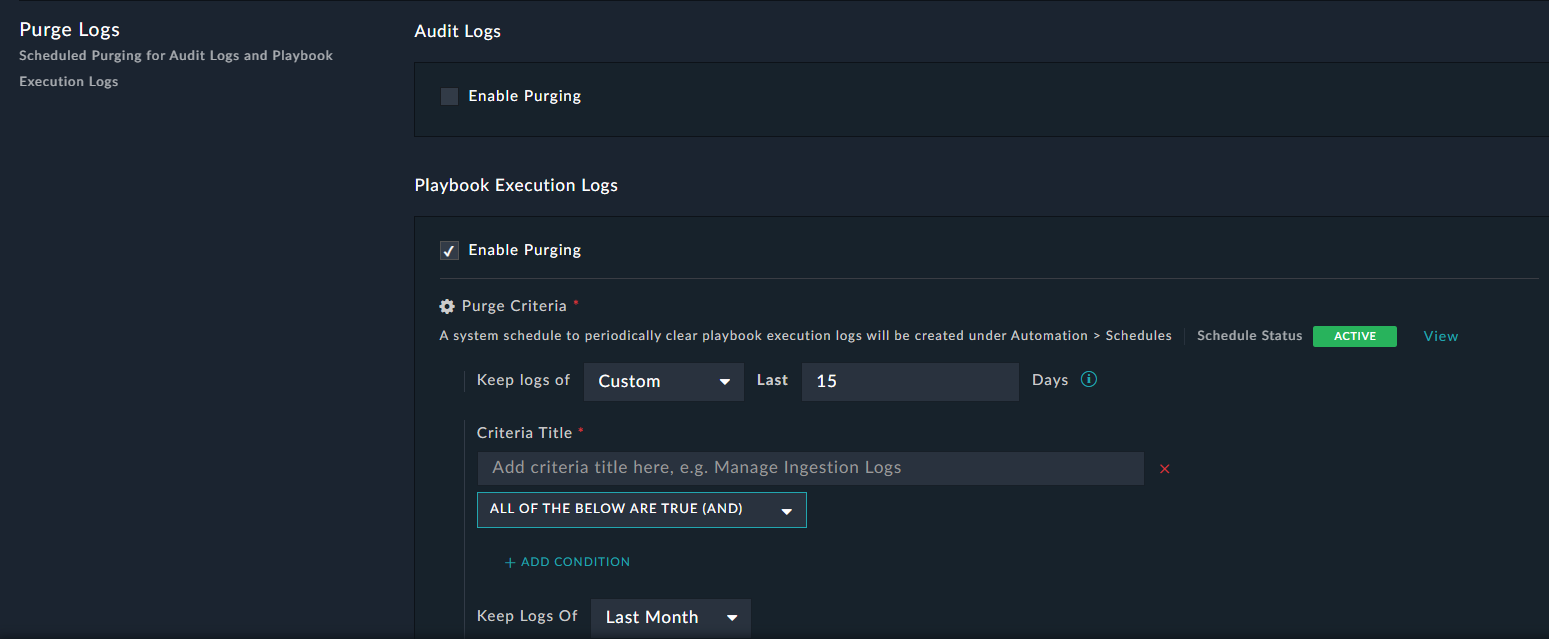The width and height of the screenshot is (1549, 639).
Task: Click the ACTIVE schedule status badge
Action: click(1355, 336)
